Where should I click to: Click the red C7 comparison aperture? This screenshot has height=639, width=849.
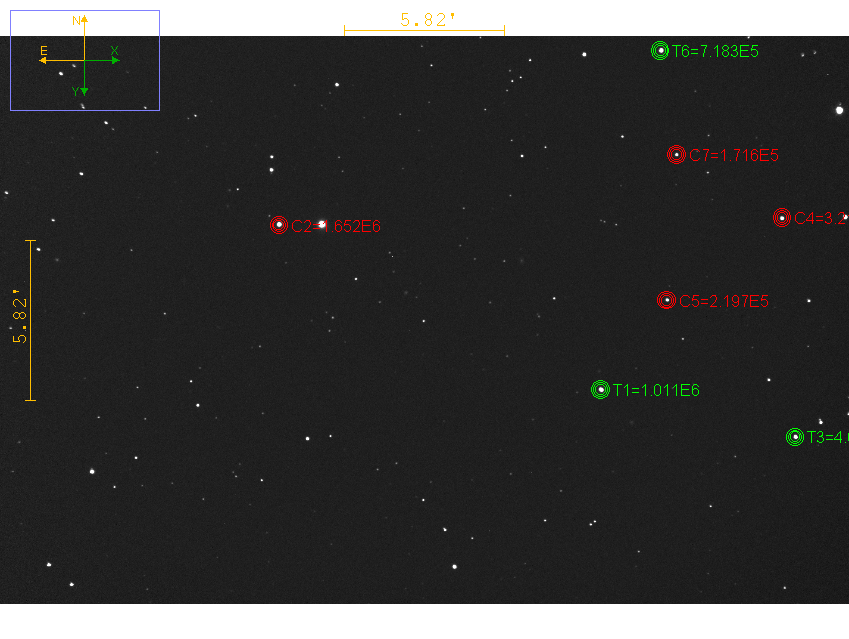click(677, 155)
